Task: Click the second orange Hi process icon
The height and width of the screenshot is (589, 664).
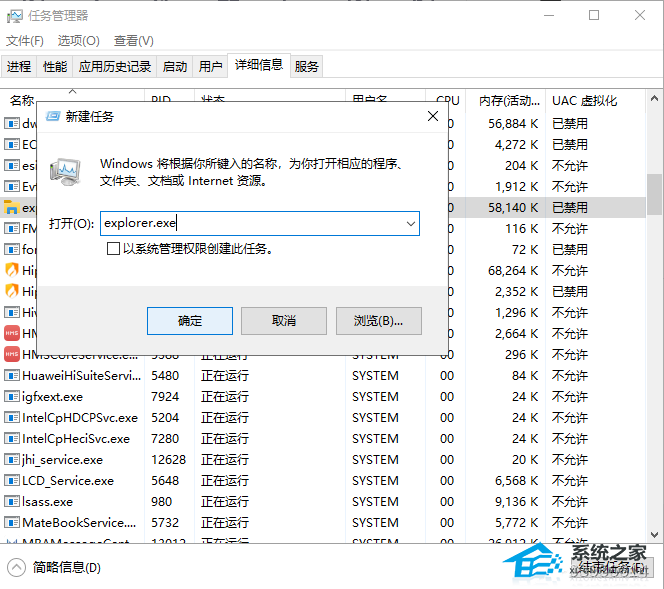Action: 11,291
